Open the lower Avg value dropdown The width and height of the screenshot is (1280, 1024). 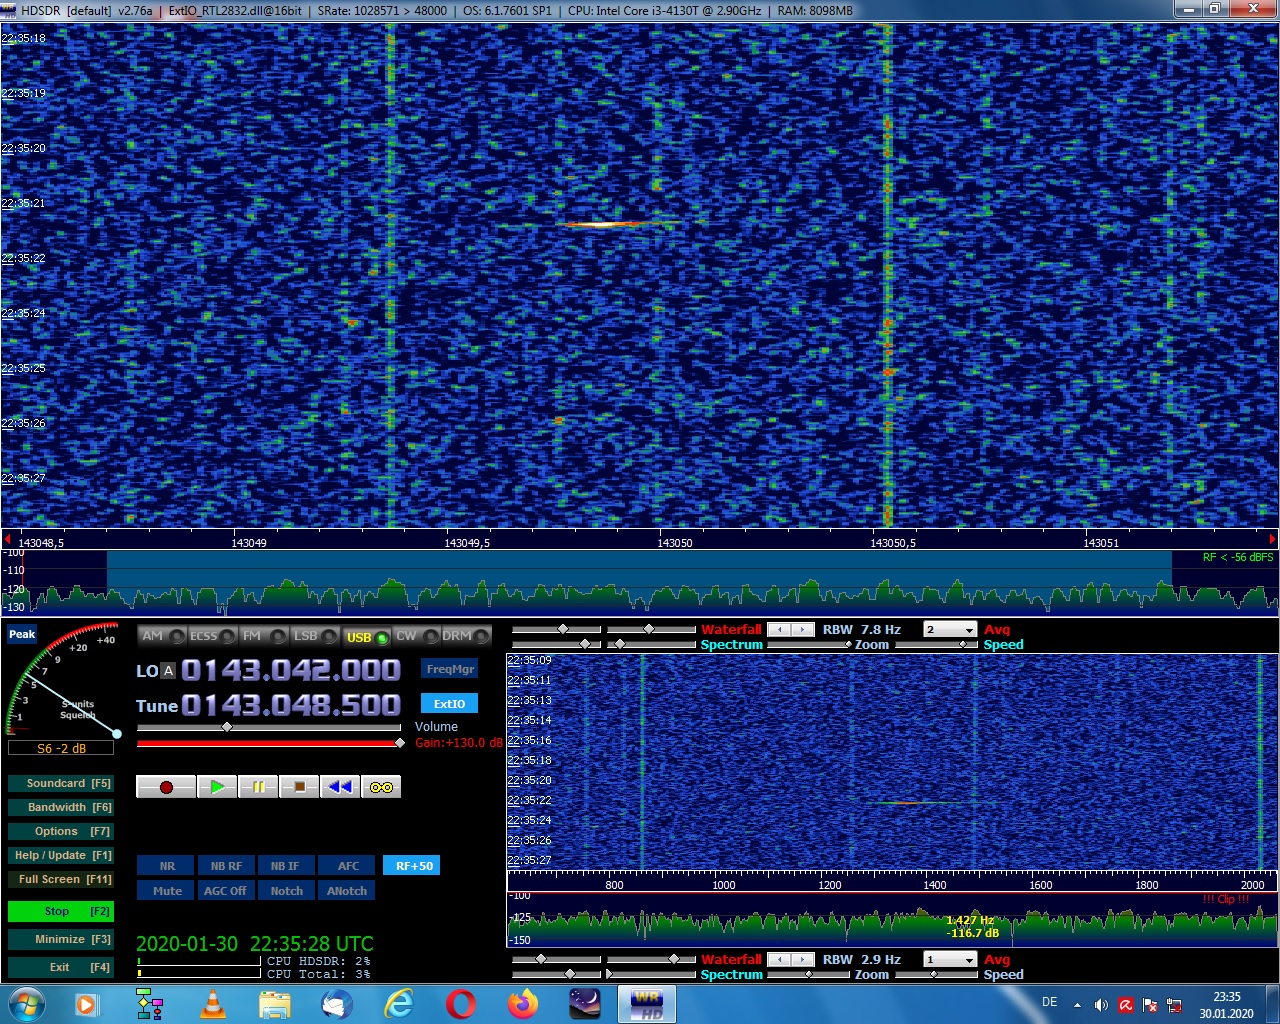coord(950,960)
